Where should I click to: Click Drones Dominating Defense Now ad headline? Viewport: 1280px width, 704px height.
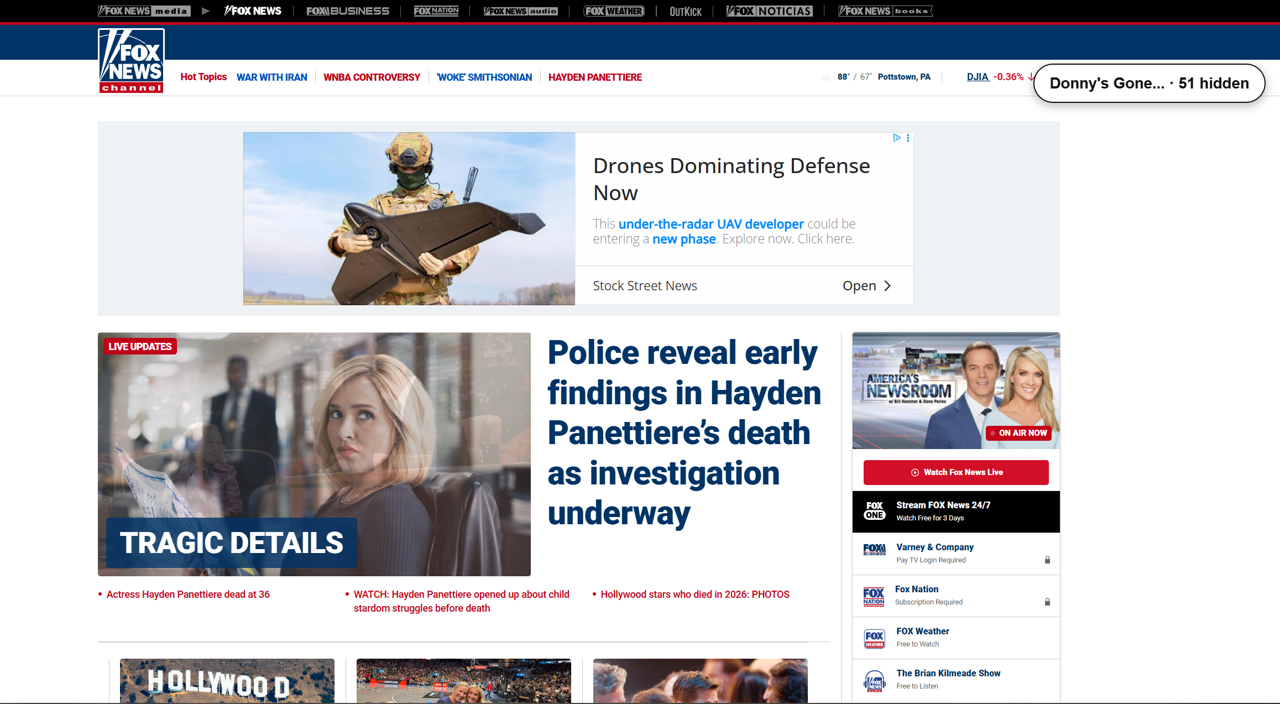pos(732,179)
